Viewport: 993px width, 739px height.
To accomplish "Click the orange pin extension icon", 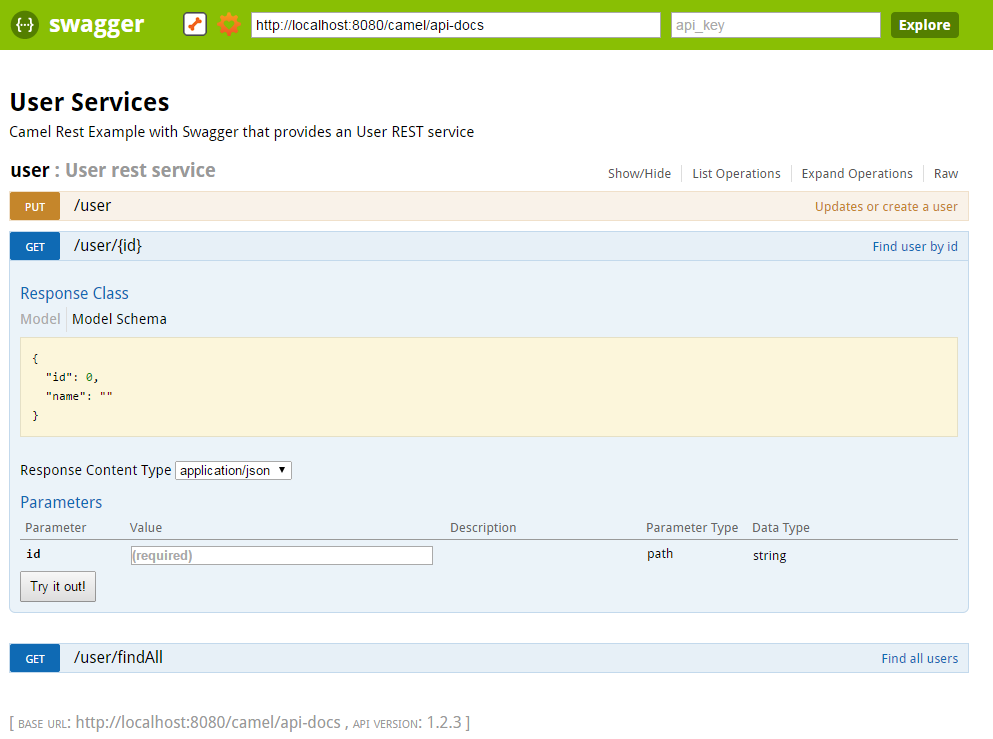I will [x=195, y=25].
